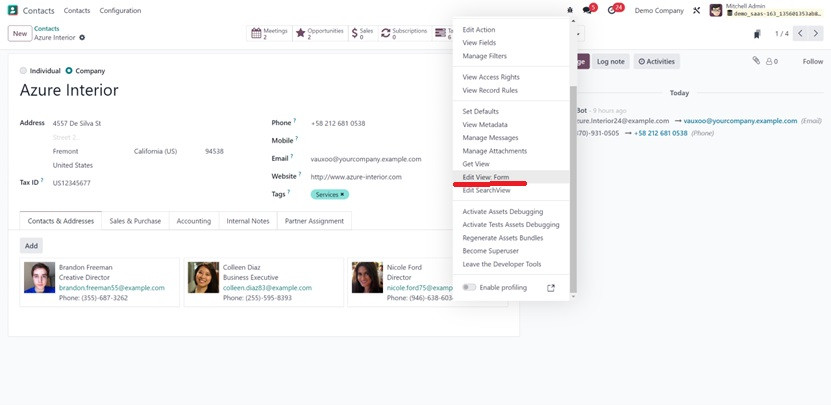
Task: Click the Activities button
Action: tap(657, 61)
